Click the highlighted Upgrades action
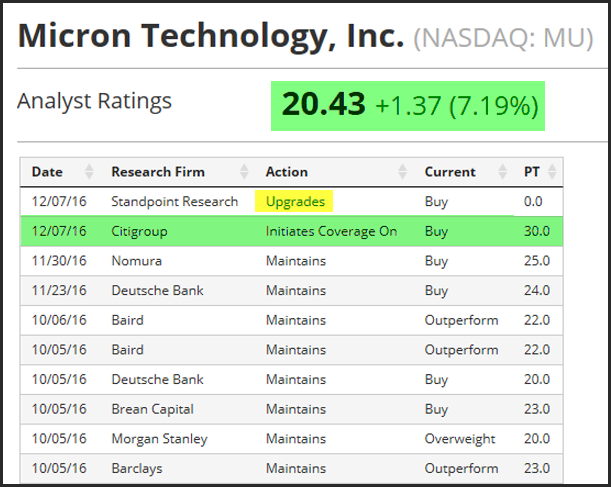Image resolution: width=611 pixels, height=487 pixels. tap(295, 201)
